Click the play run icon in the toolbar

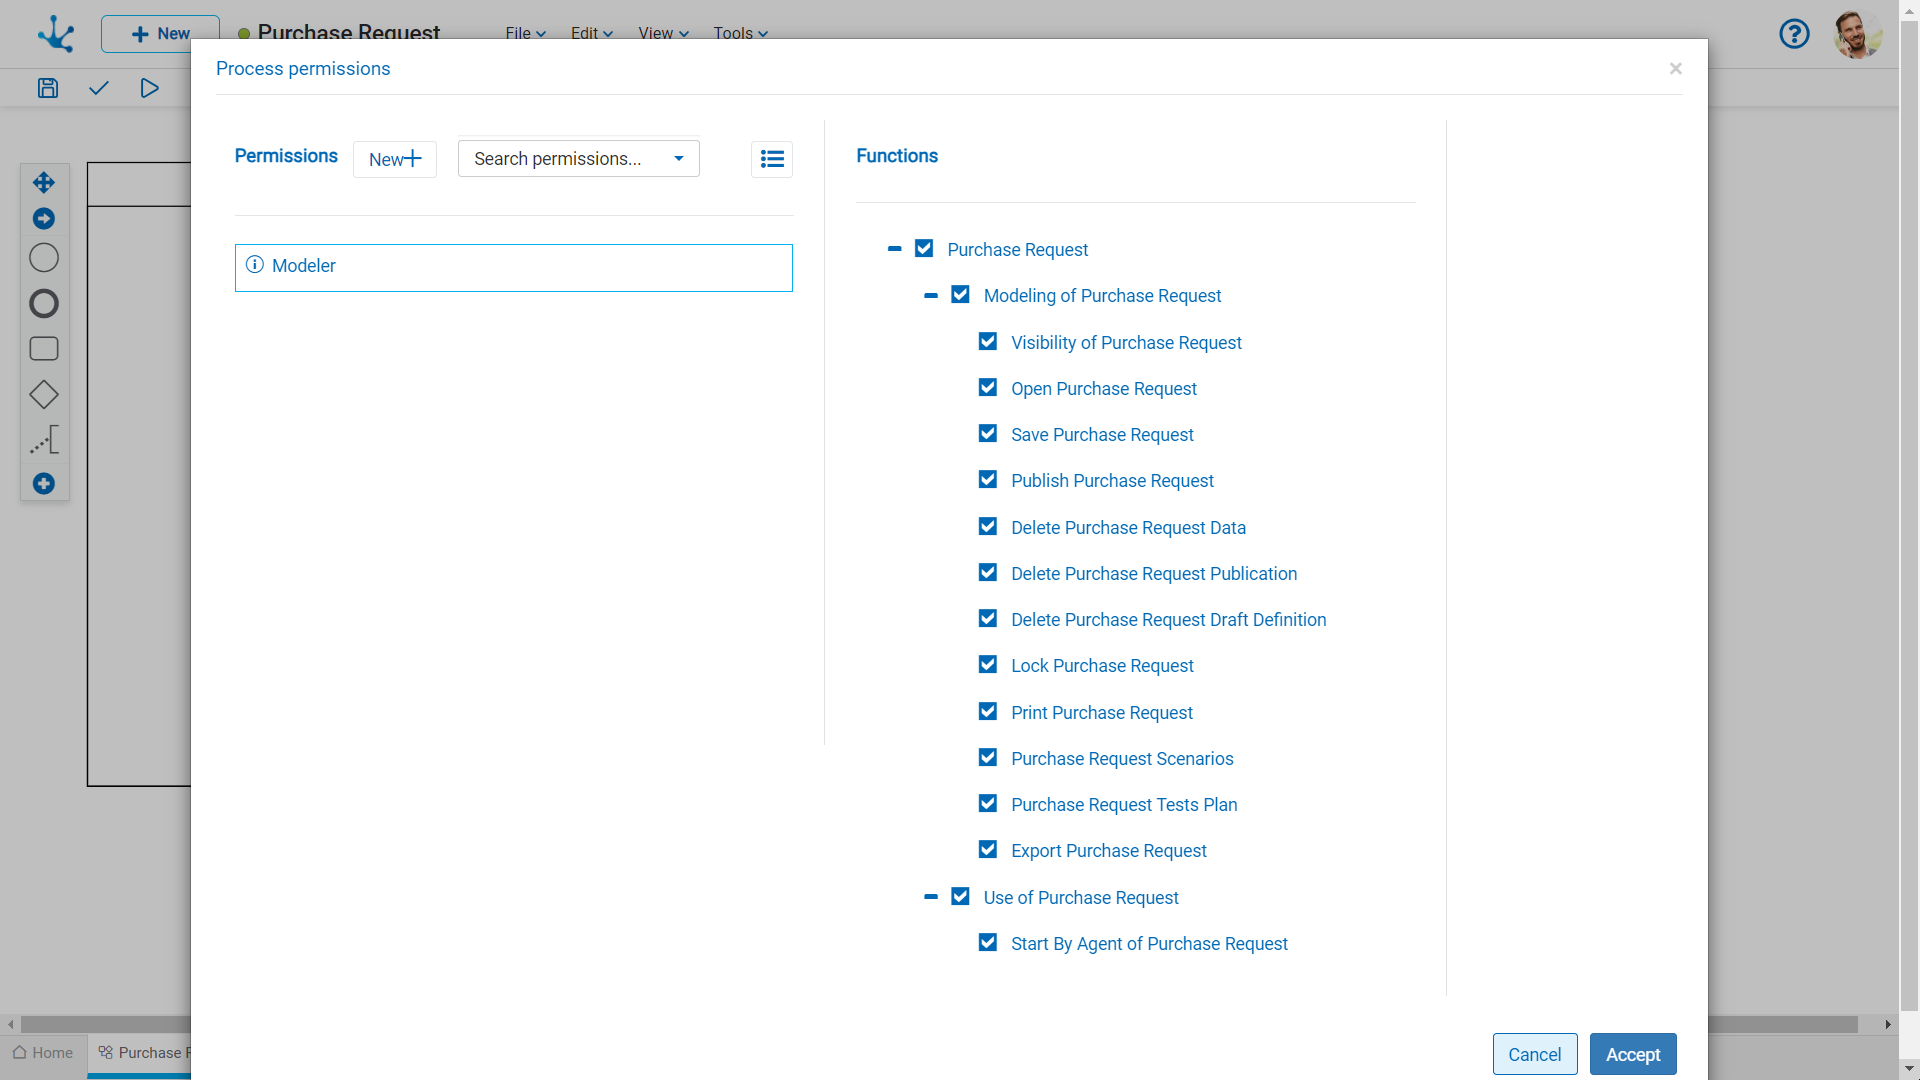click(x=149, y=88)
